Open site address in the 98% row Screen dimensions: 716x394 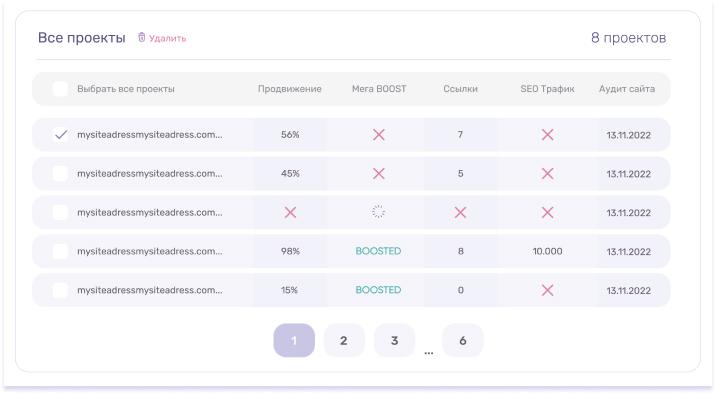pyautogui.click(x=150, y=251)
